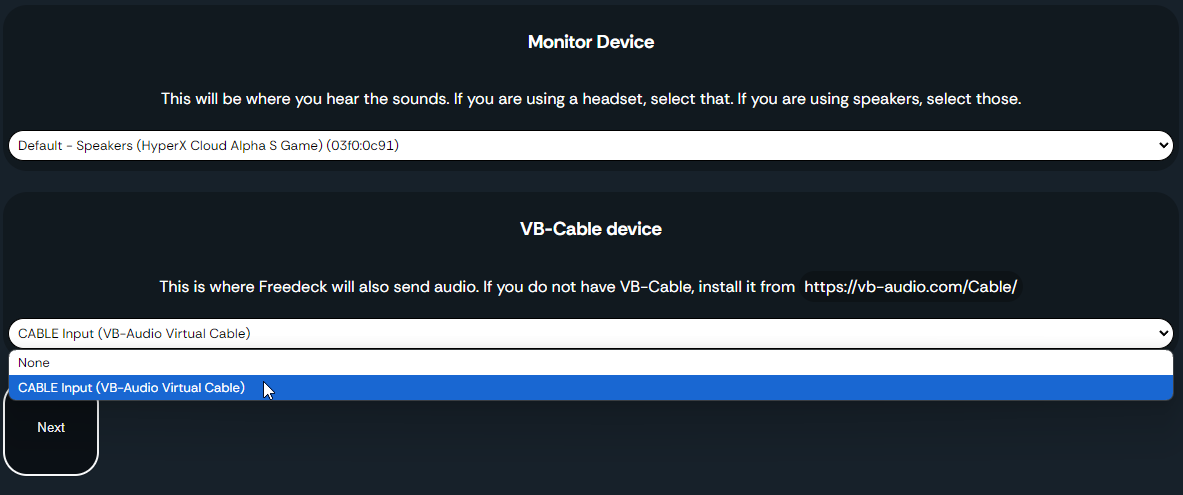Image resolution: width=1183 pixels, height=495 pixels.
Task: Open the vb-audio.com/Cable download link
Action: tap(911, 287)
